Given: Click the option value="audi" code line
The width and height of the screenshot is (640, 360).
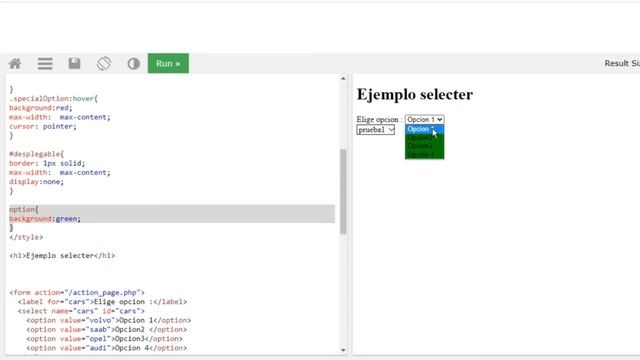Looking at the screenshot, I should [107, 348].
